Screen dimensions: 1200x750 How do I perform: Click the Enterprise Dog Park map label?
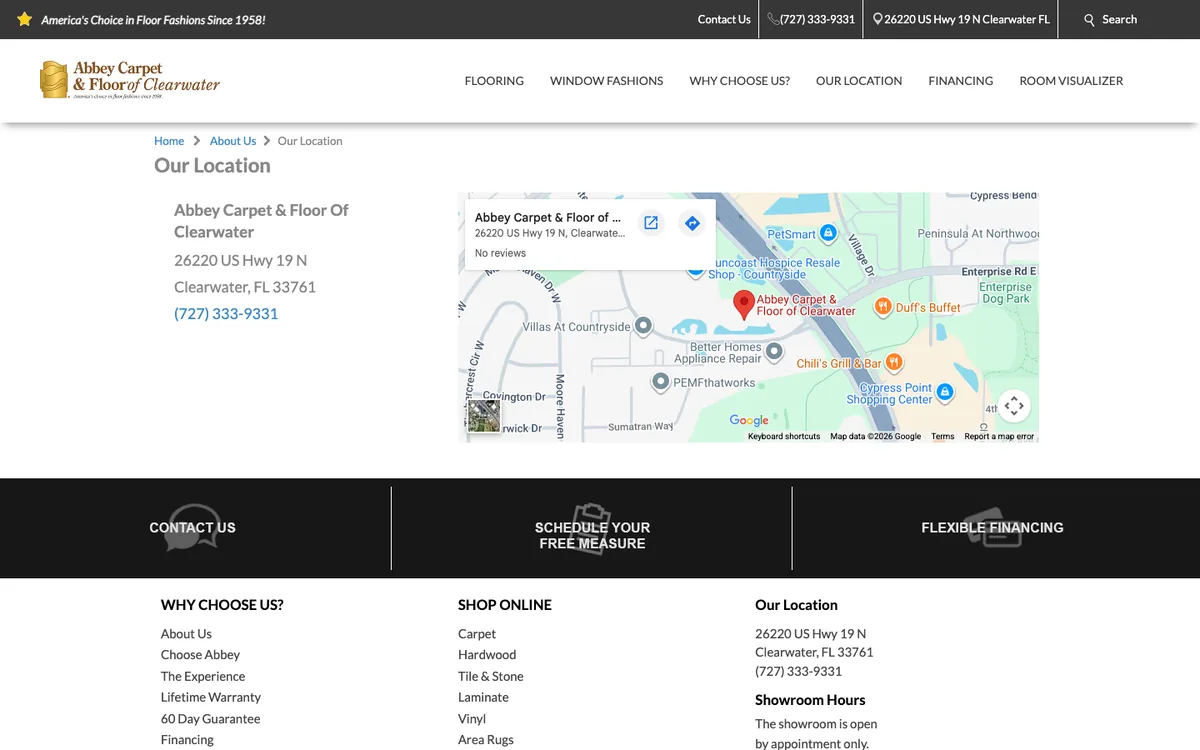pyautogui.click(x=1005, y=293)
